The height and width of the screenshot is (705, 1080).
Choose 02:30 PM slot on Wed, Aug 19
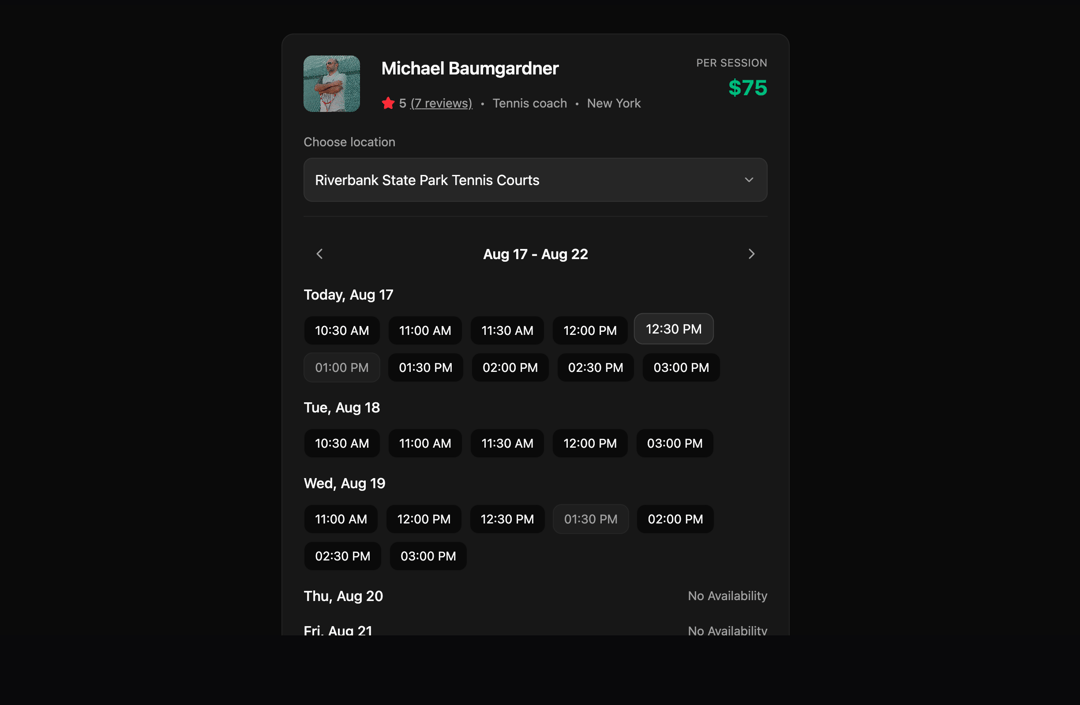342,556
